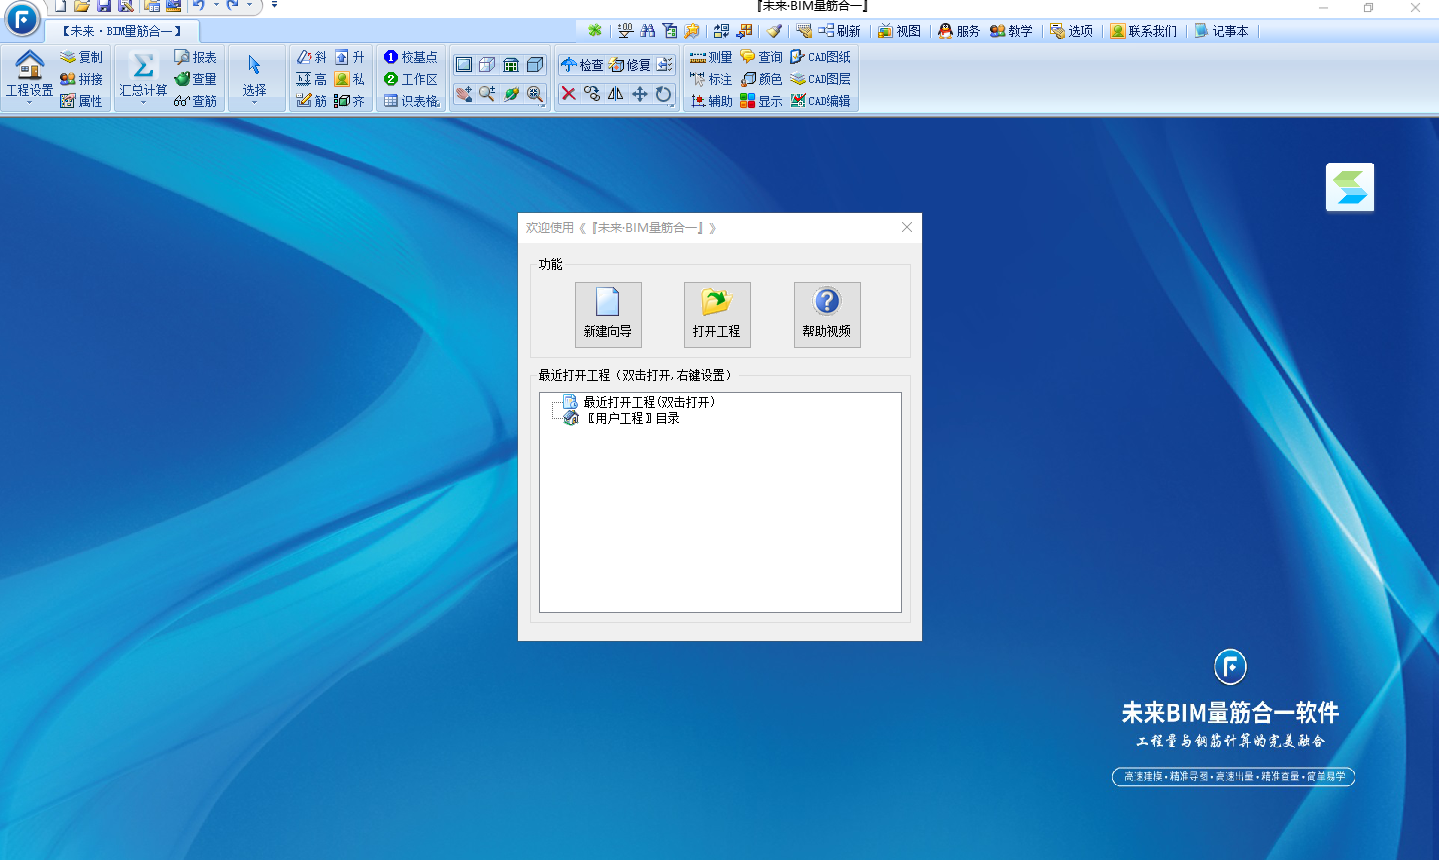Click the 标注 annotation tool
Screen dimensions: 1439x860
(711, 79)
